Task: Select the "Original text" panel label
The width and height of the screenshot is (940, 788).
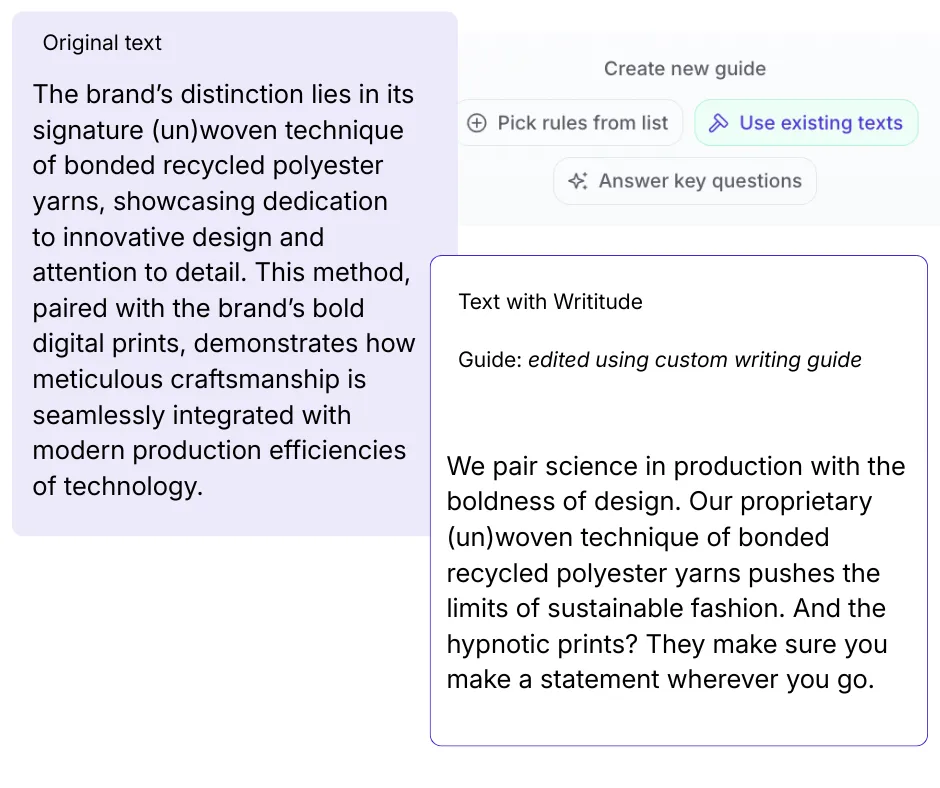Action: pyautogui.click(x=103, y=42)
